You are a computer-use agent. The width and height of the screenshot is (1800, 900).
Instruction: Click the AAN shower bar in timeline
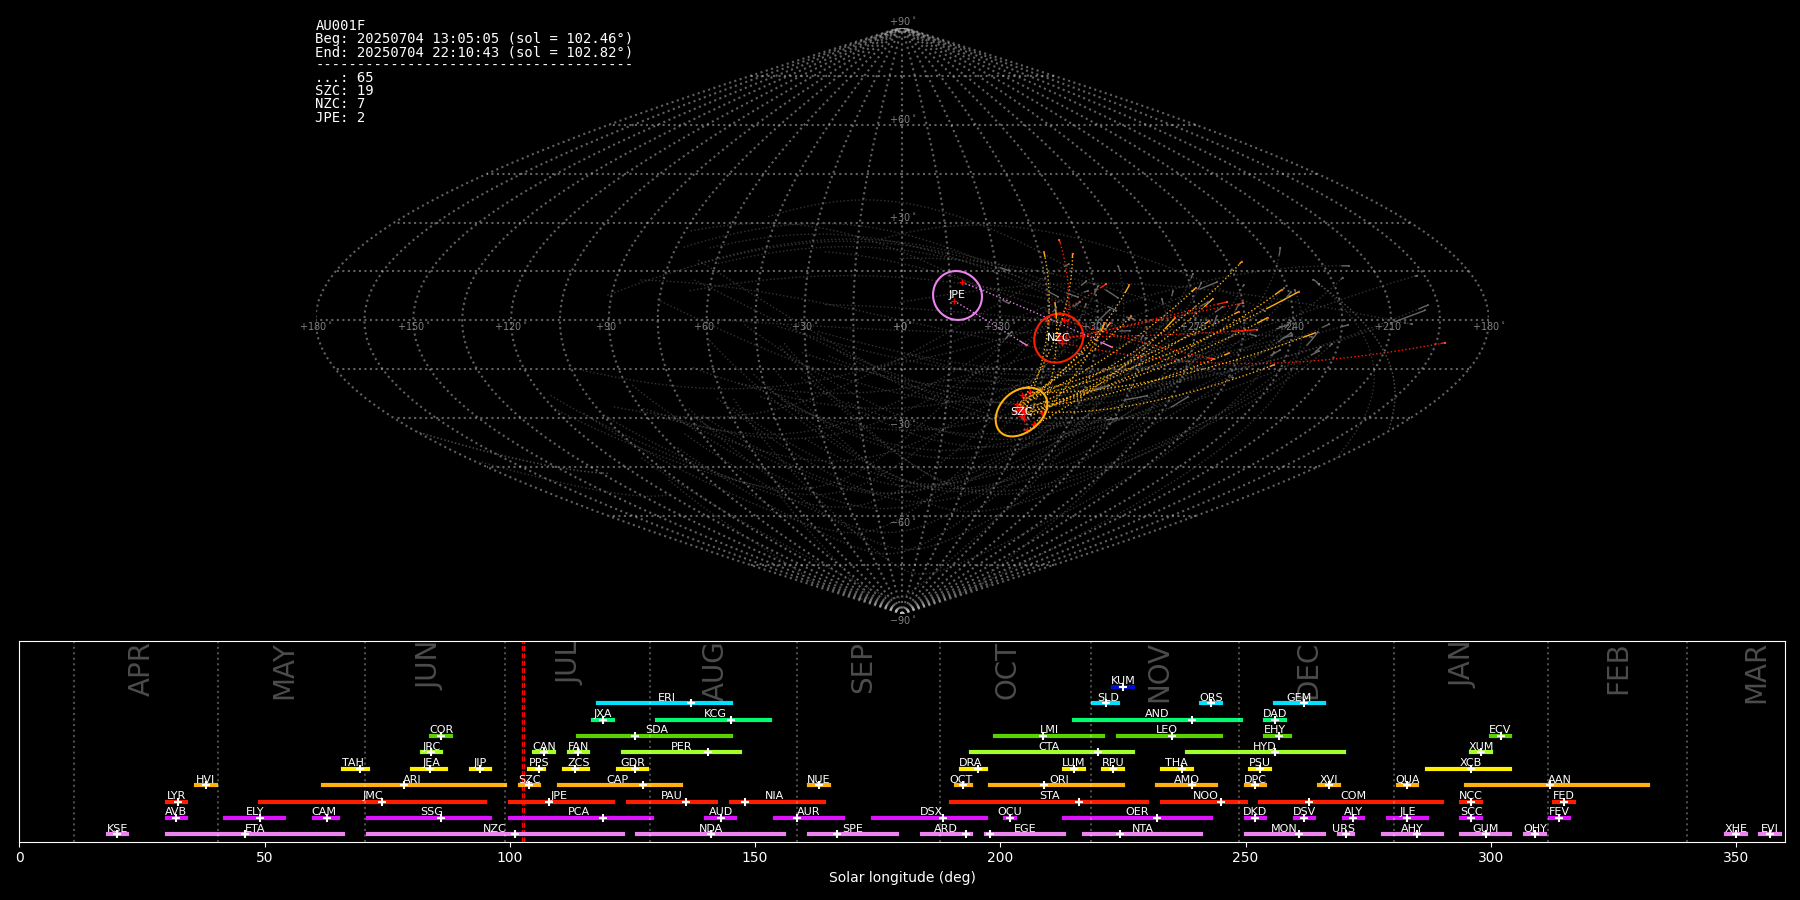tap(1557, 785)
